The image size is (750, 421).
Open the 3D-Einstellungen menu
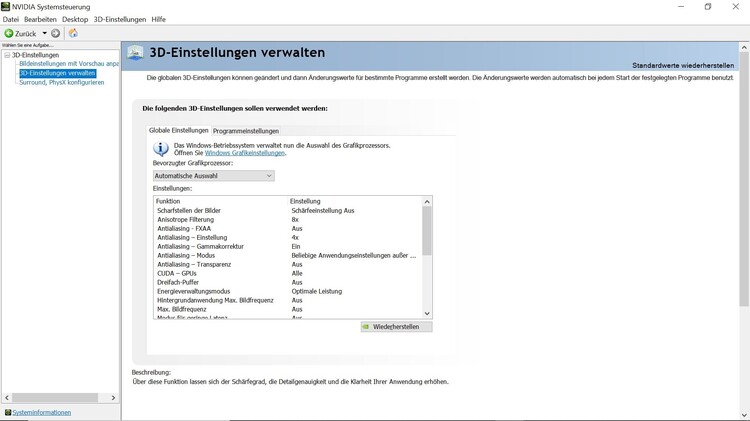tap(120, 20)
